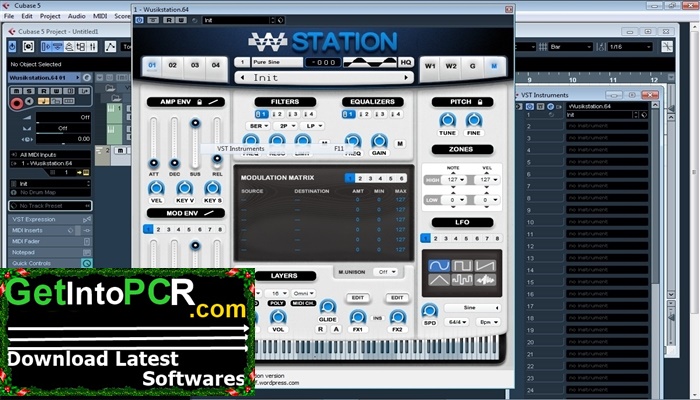Open the HIGH note 127 zone dropdown
The width and height of the screenshot is (700, 400).
pyautogui.click(x=455, y=179)
